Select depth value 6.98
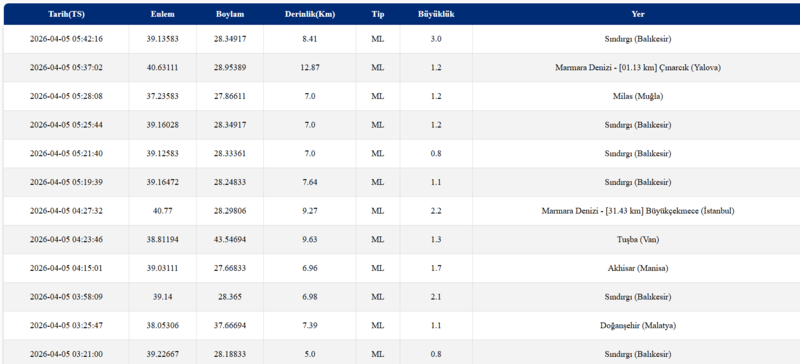The image size is (800, 364). pos(310,296)
